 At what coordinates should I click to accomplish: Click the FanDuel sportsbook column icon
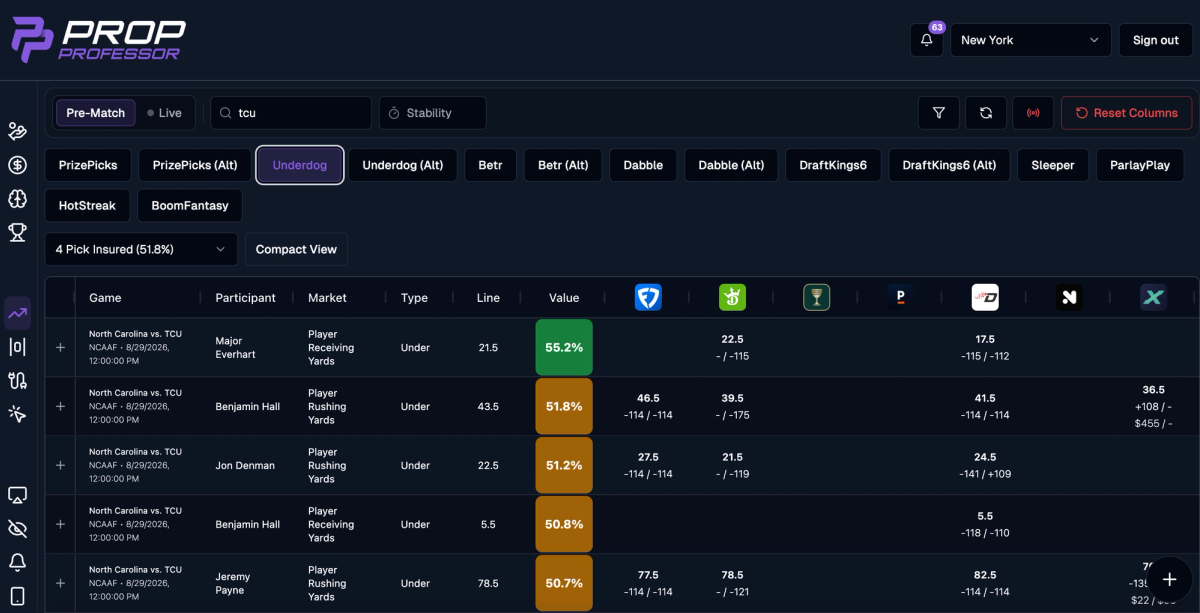(x=648, y=297)
